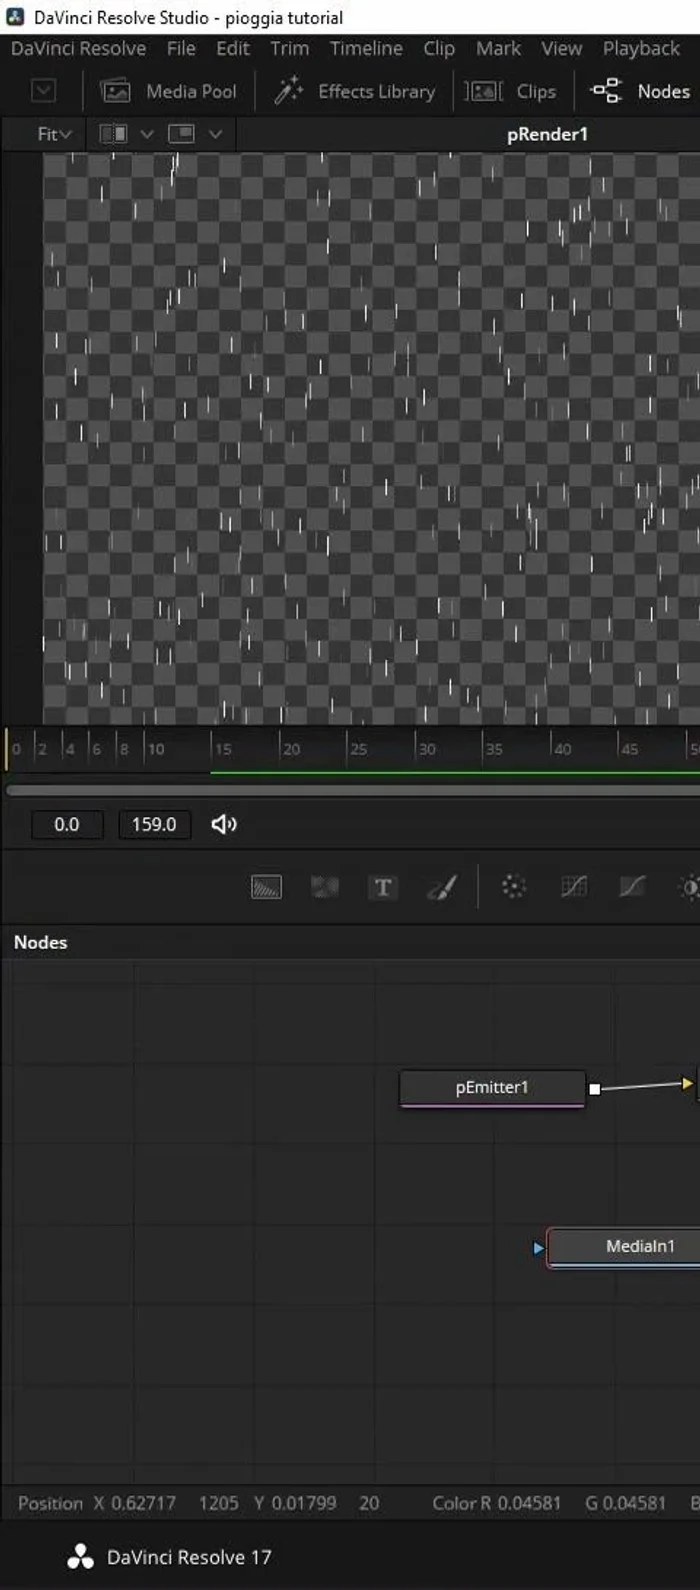Viewport: 700px width, 1590px height.
Task: Open the Fit zoom dropdown
Action: pos(54,134)
